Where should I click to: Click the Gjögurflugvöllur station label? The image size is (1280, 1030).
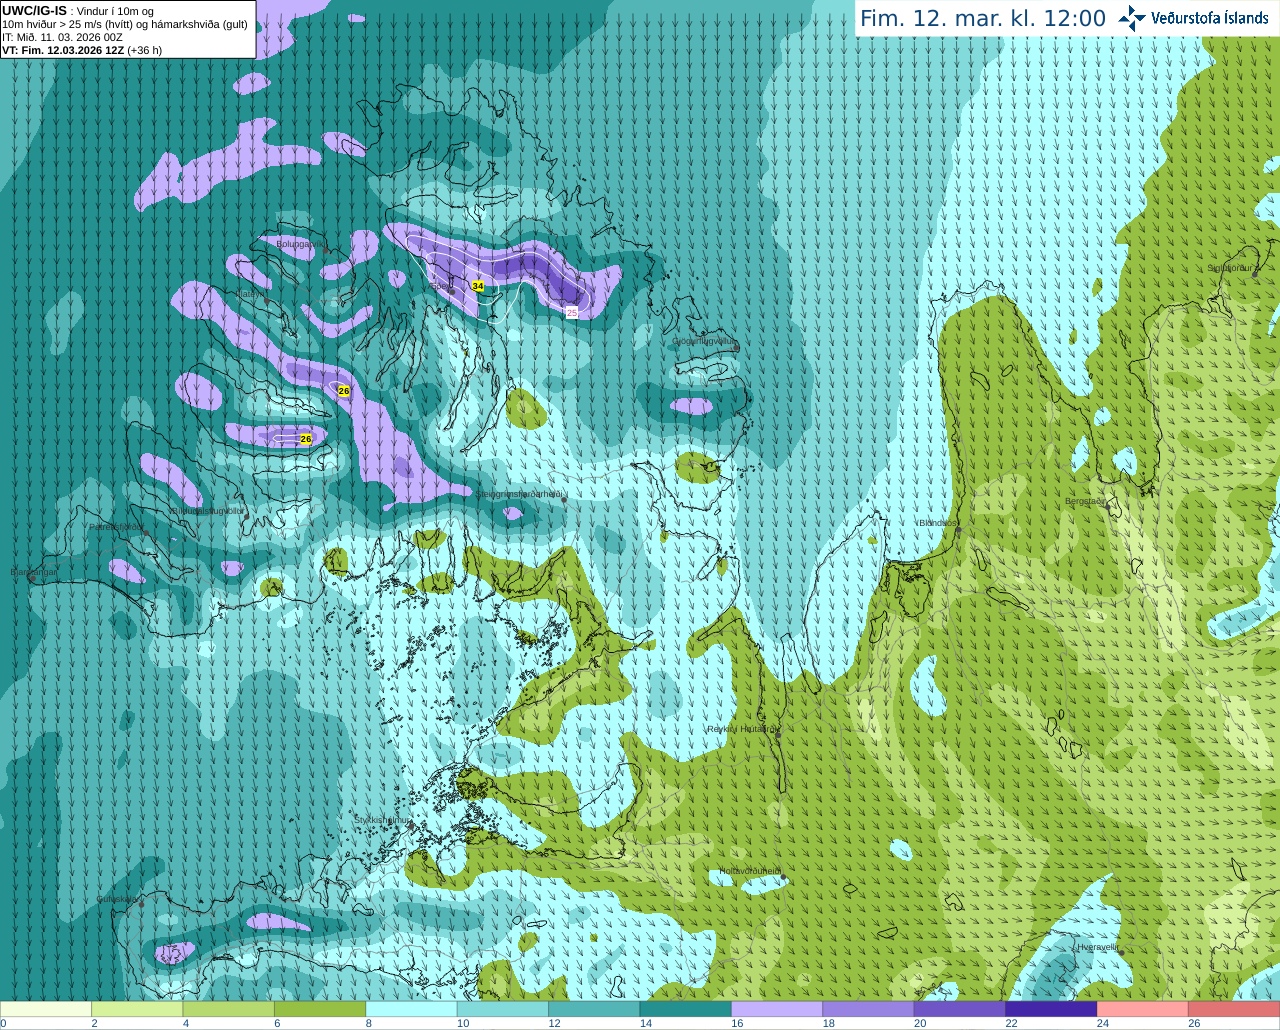705,341
